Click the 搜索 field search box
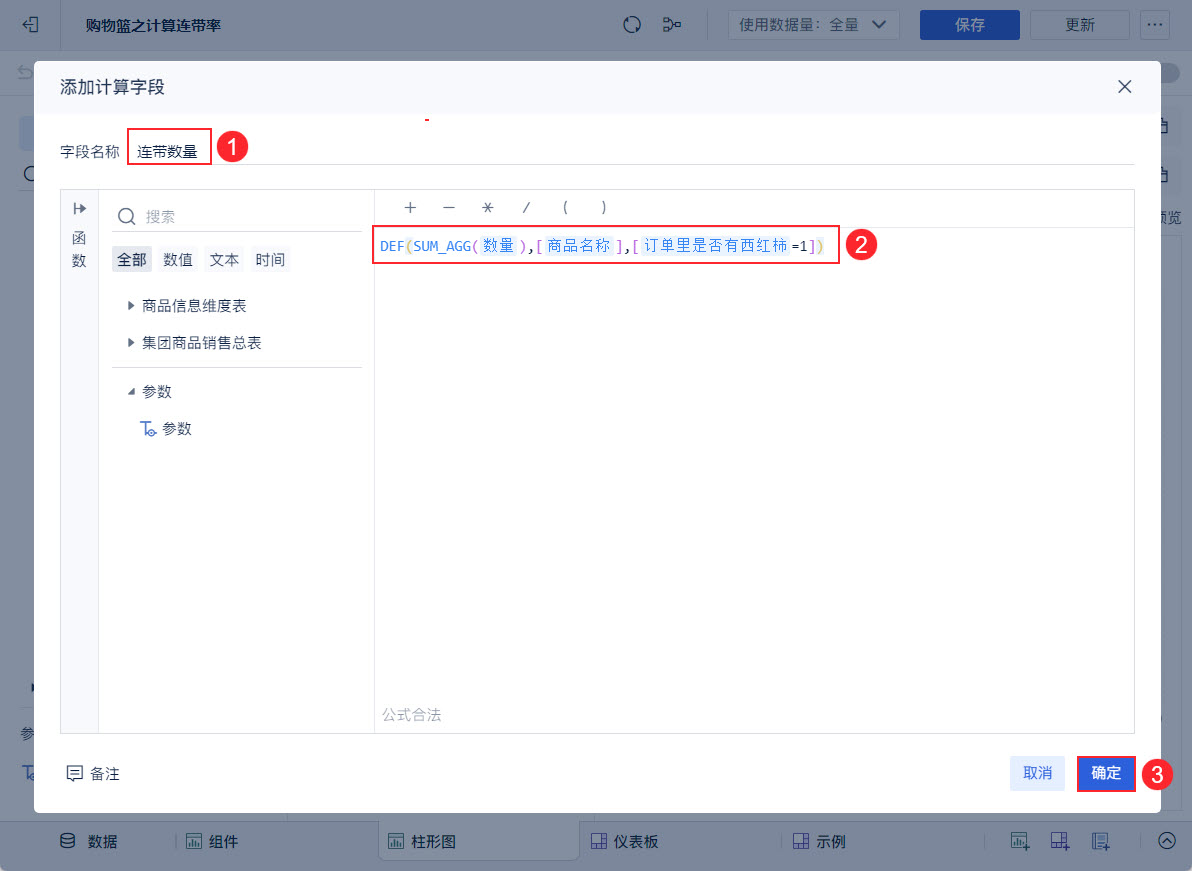This screenshot has width=1192, height=871. point(238,217)
